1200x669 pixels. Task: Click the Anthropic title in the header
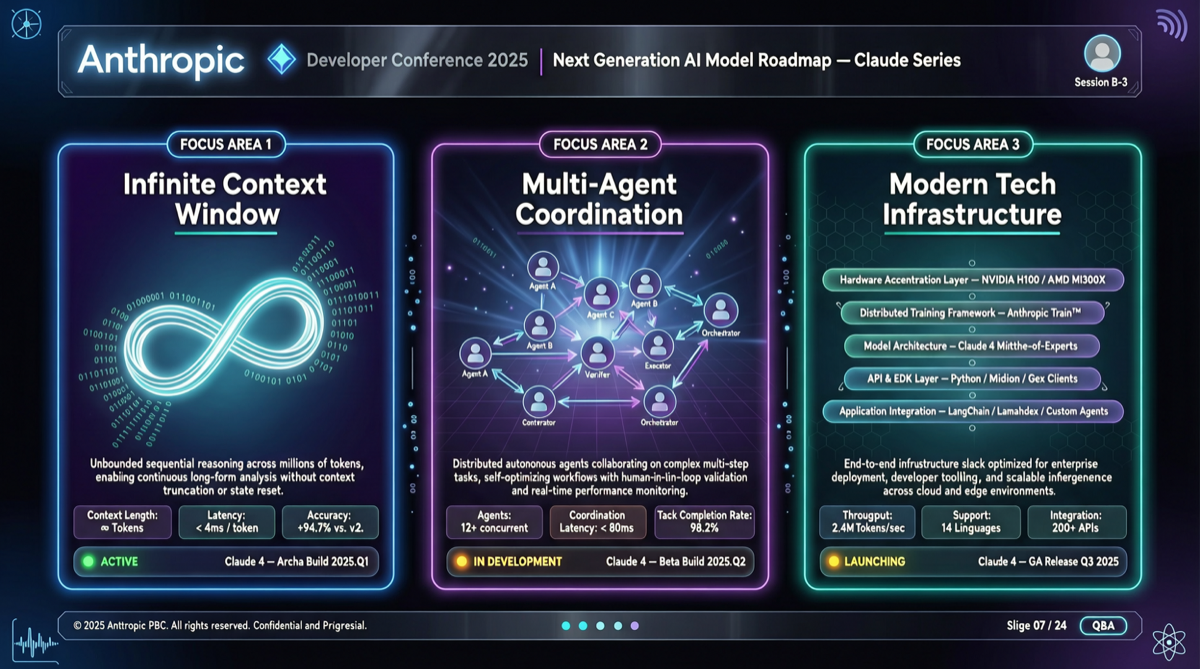pyautogui.click(x=161, y=60)
